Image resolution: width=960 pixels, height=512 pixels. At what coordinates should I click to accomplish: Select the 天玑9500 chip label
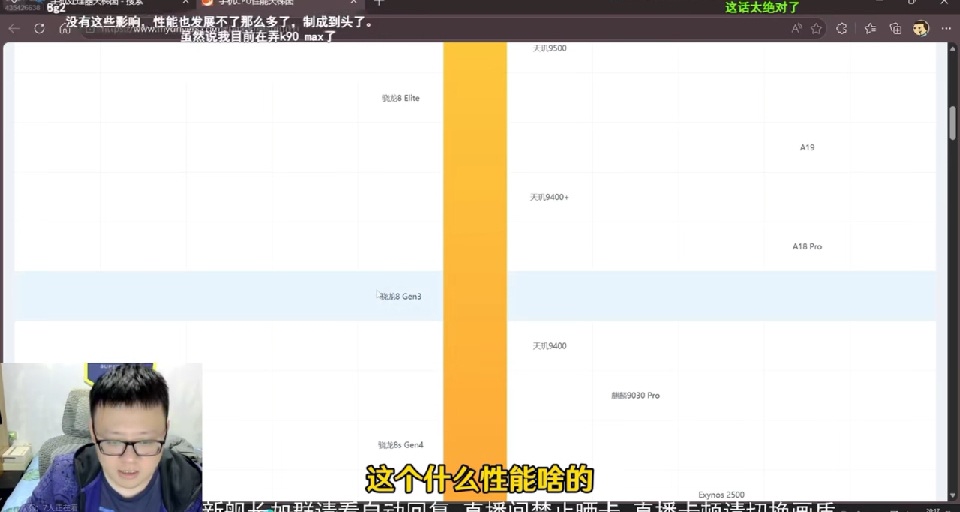(549, 48)
